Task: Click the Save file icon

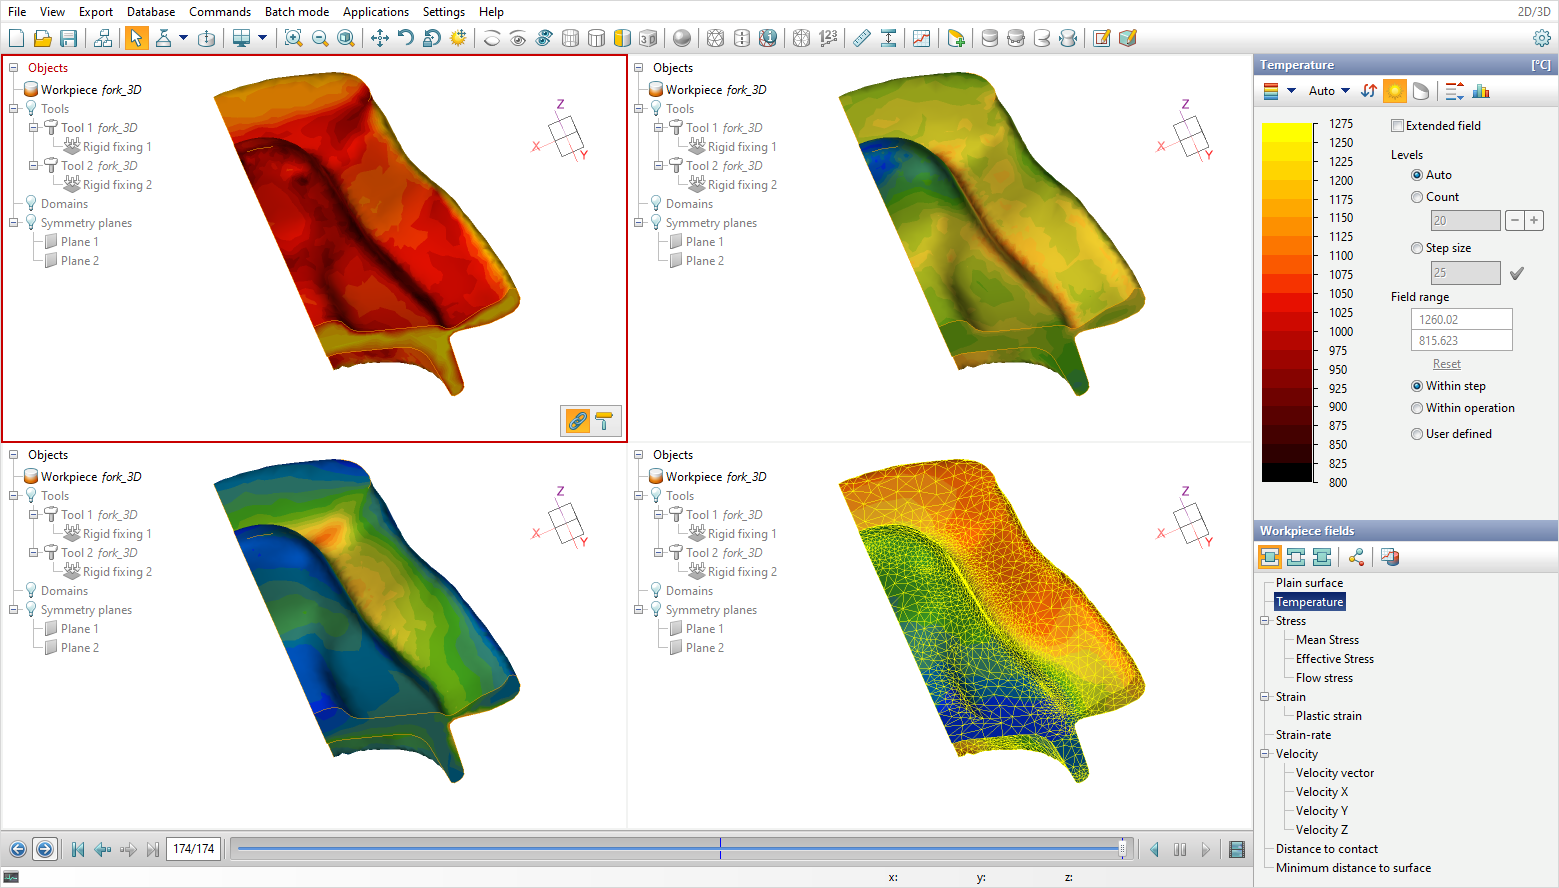Action: coord(69,38)
